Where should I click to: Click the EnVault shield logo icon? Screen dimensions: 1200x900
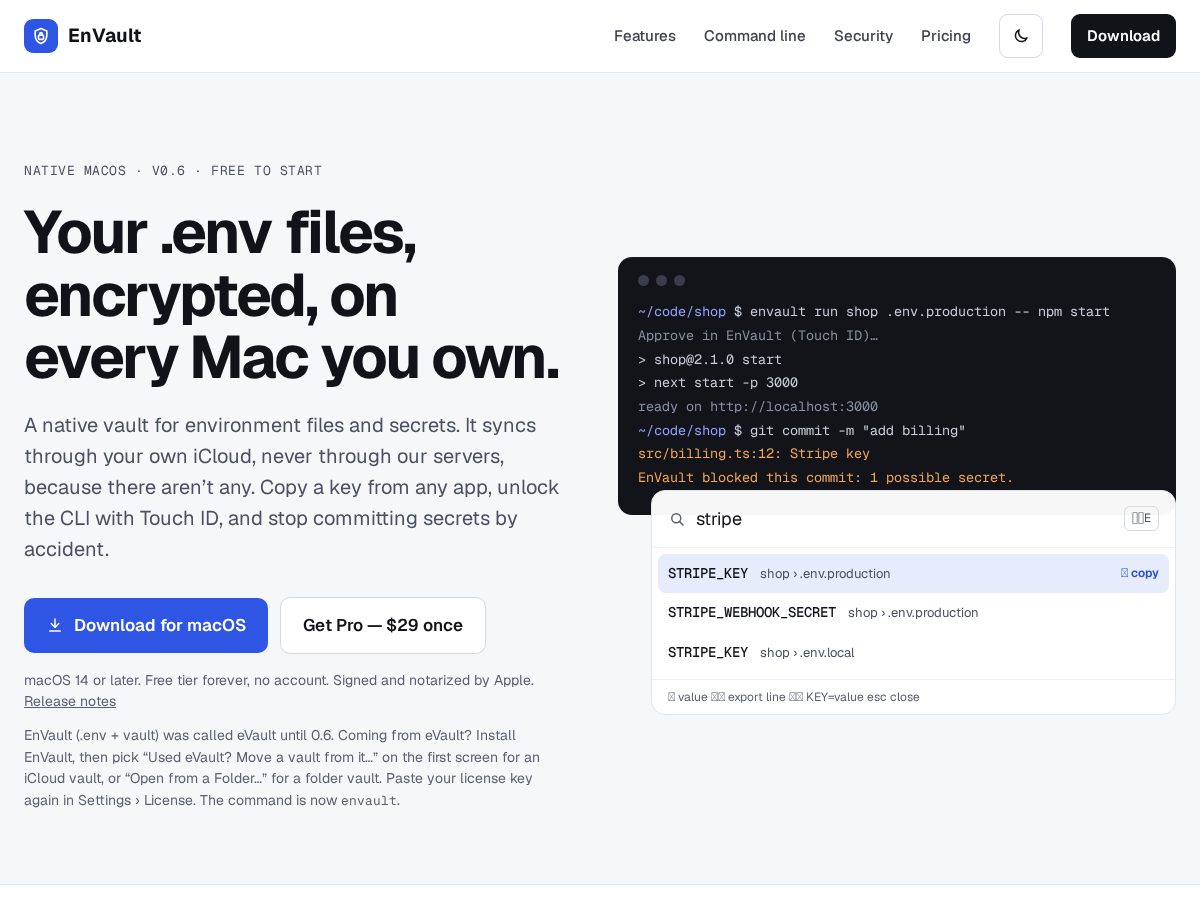click(x=41, y=36)
